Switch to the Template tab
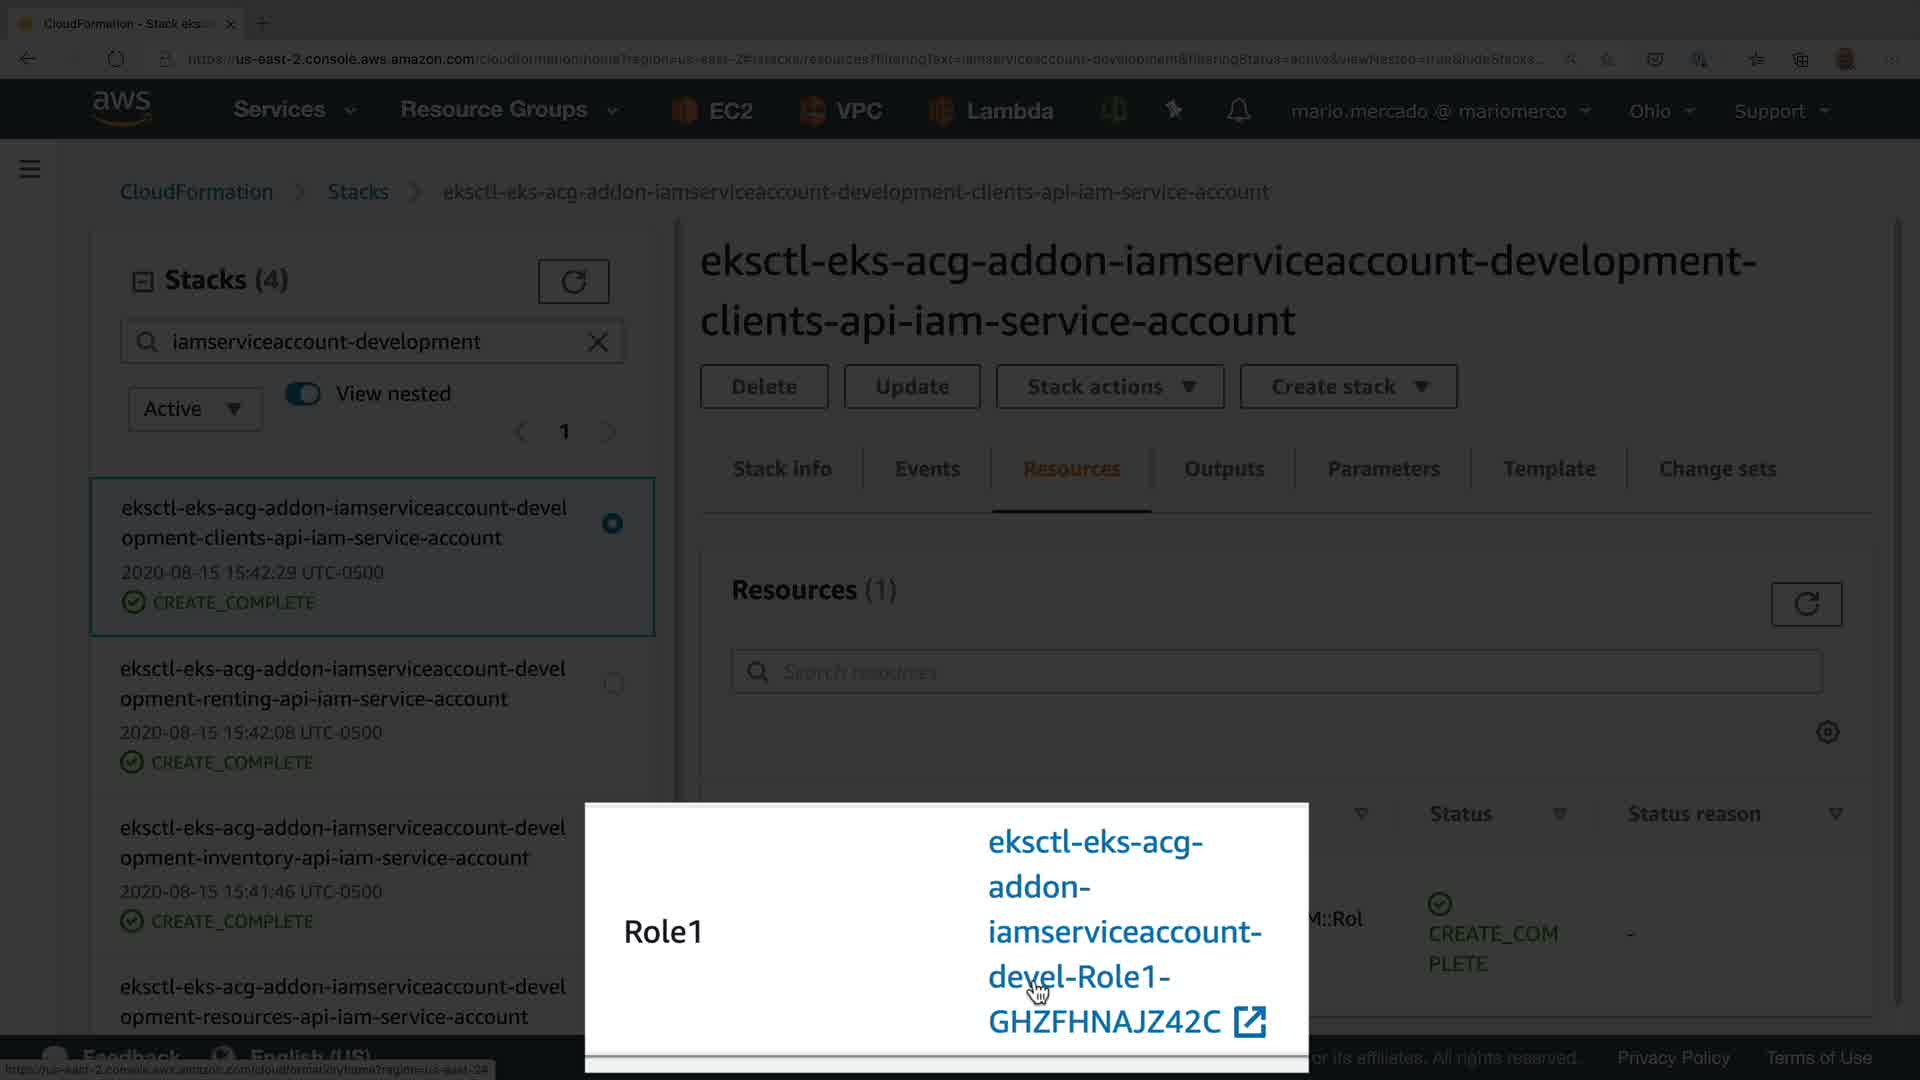Screen dimensions: 1920x1080 click(x=1548, y=469)
